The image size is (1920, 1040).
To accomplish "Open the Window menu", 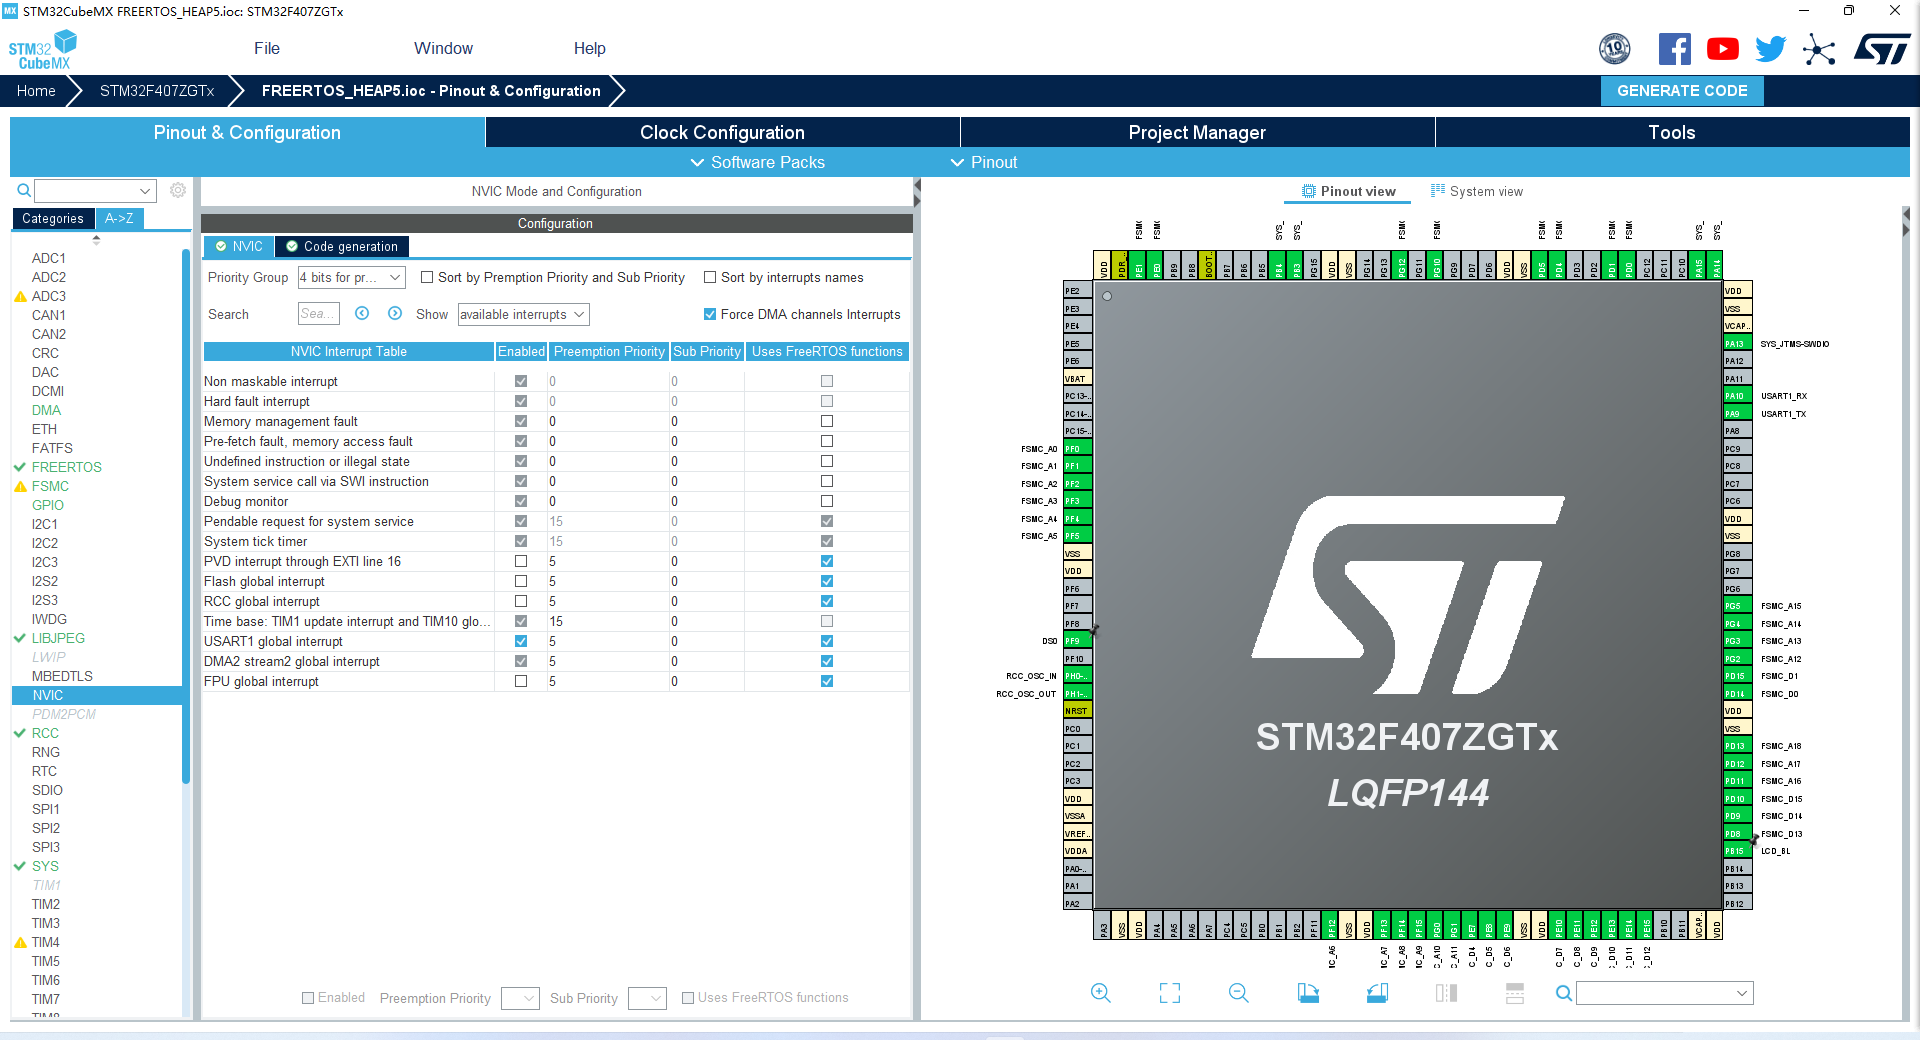I will 443,48.
